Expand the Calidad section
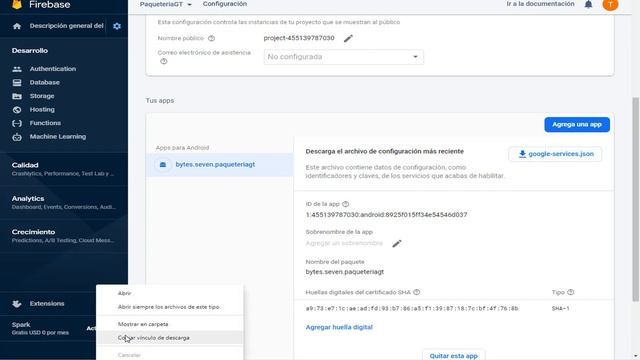The height and width of the screenshot is (360, 640). coord(64,169)
